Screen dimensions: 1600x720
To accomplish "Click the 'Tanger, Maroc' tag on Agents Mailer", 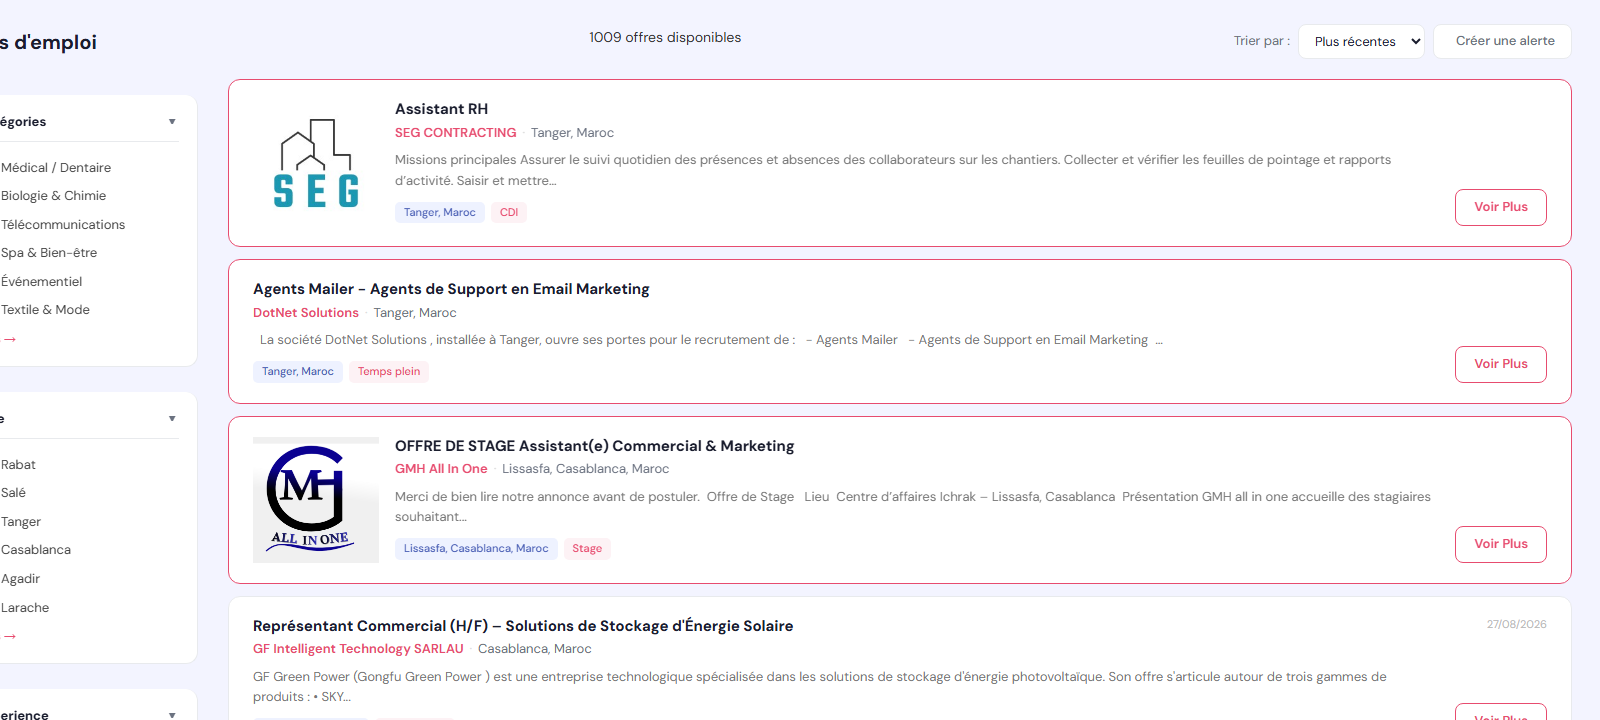I will point(298,372).
